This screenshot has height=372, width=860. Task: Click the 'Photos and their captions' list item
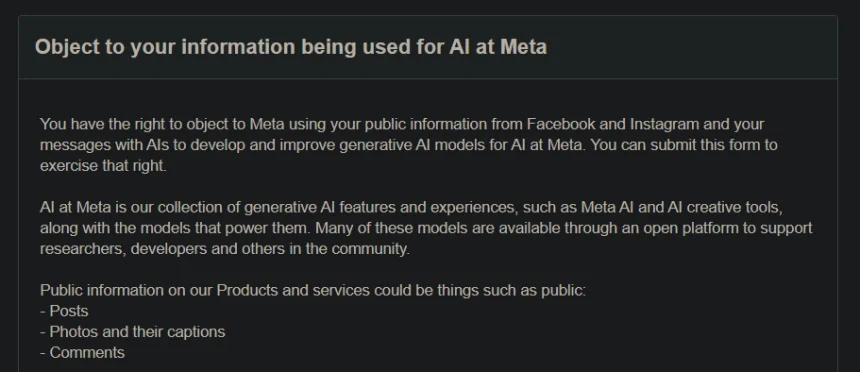tap(132, 332)
